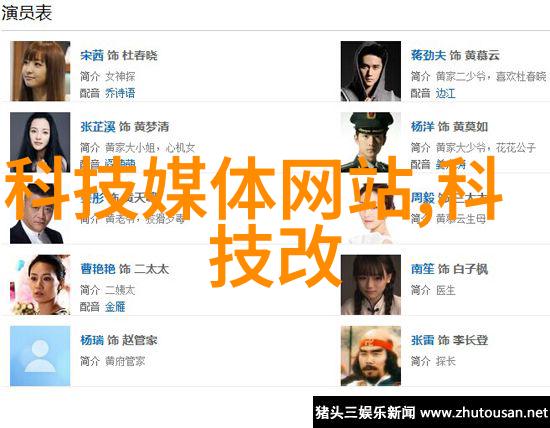Screen dimensions: 550x428
Task: Click 宋茜's portrait thumbnail
Action: pyautogui.click(x=40, y=71)
